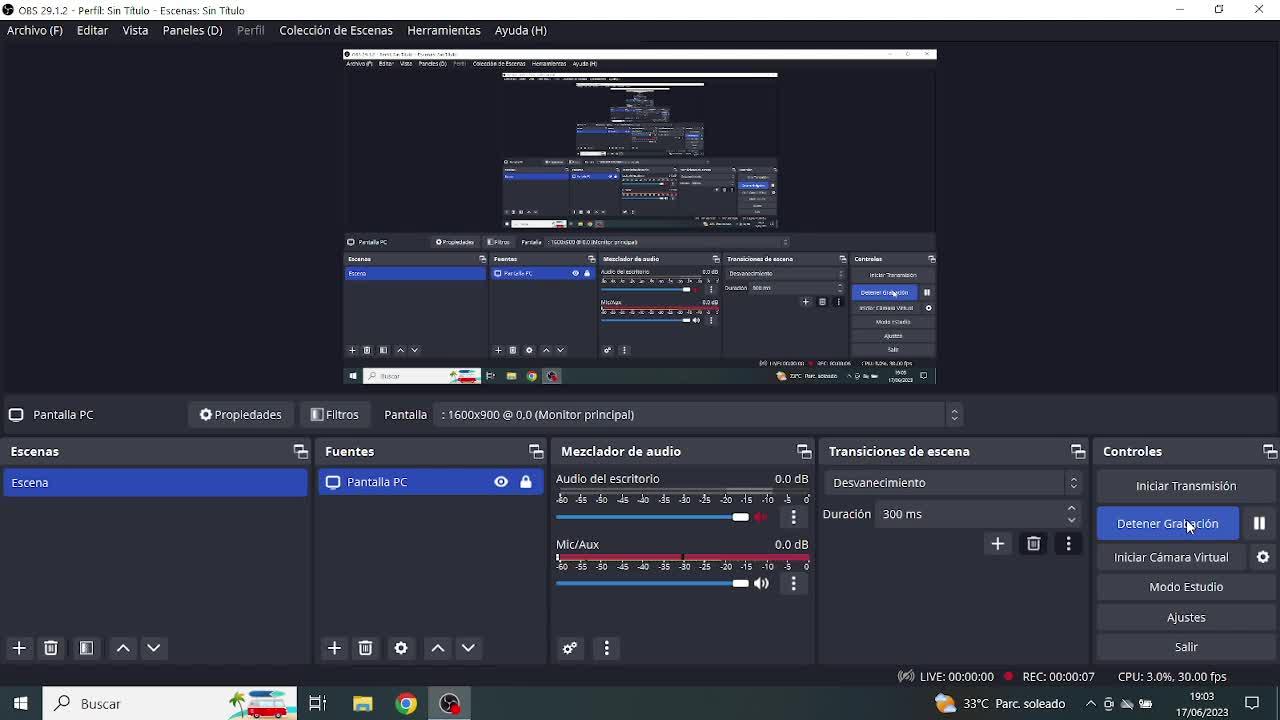Add a new scene with plus icon
This screenshot has width=1280, height=720.
click(19, 648)
